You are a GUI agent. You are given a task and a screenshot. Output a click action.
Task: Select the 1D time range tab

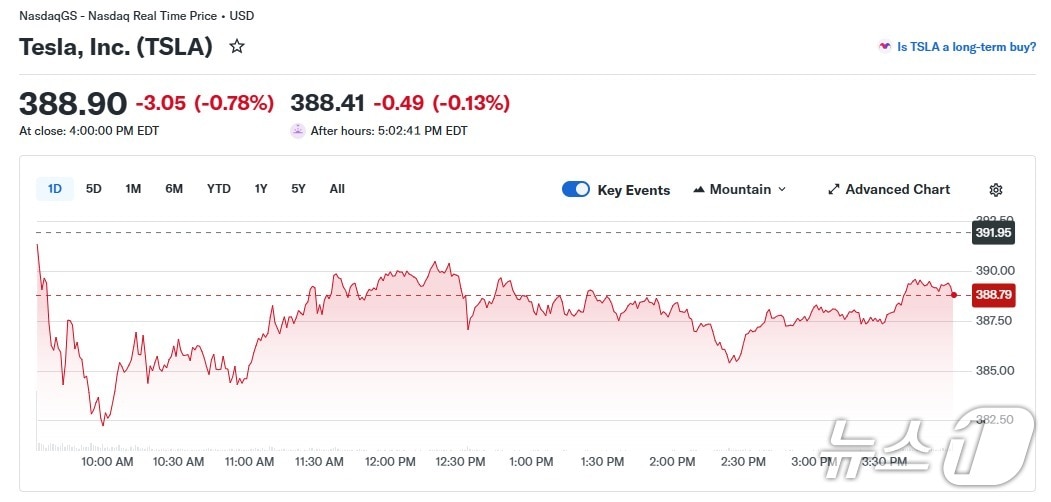[55, 189]
